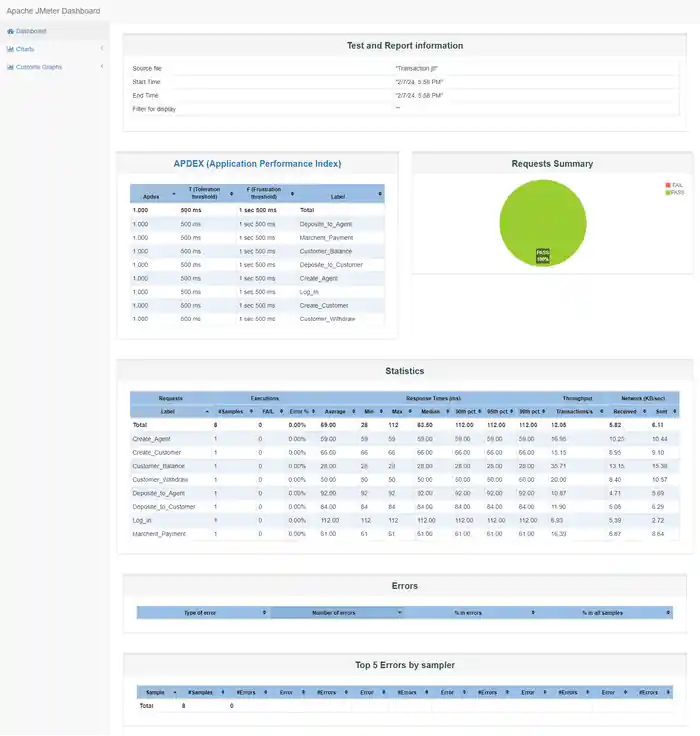The width and height of the screenshot is (700, 736).
Task: Sort Top 5 Errors by #Samples column
Action: tap(204, 692)
